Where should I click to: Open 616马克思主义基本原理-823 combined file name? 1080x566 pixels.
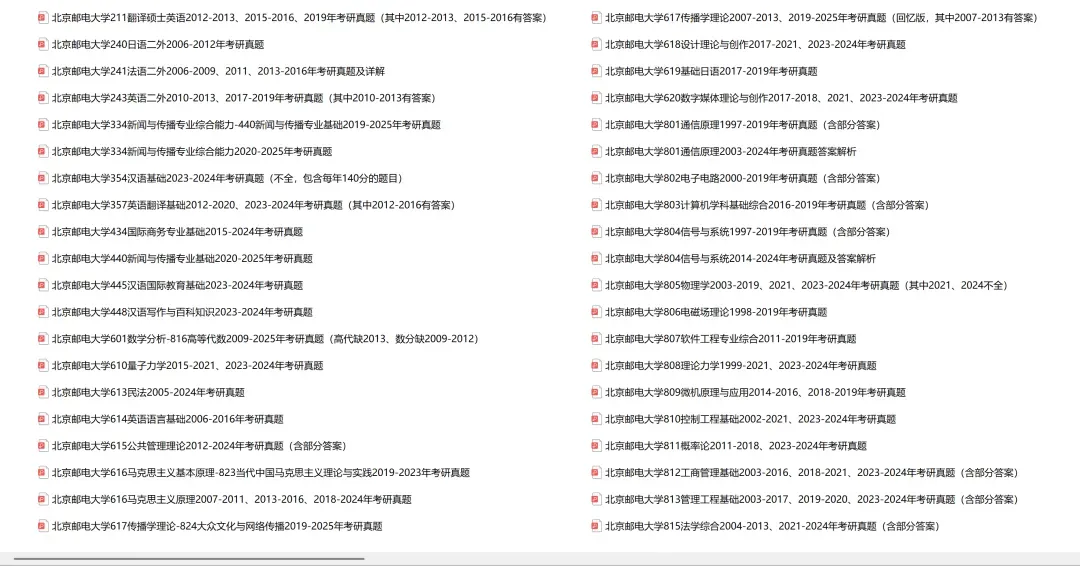point(260,473)
